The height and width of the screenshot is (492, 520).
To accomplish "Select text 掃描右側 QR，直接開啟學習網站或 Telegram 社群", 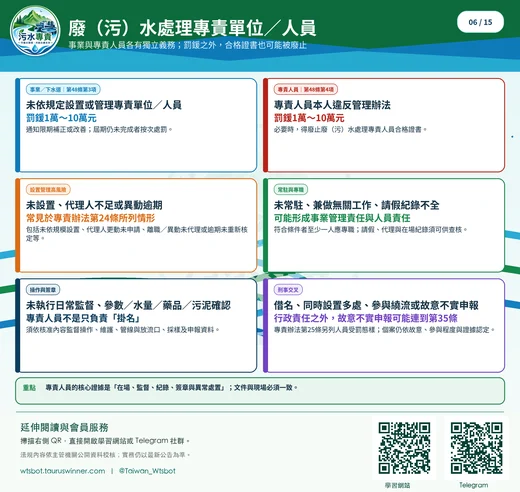I will coord(104,441).
